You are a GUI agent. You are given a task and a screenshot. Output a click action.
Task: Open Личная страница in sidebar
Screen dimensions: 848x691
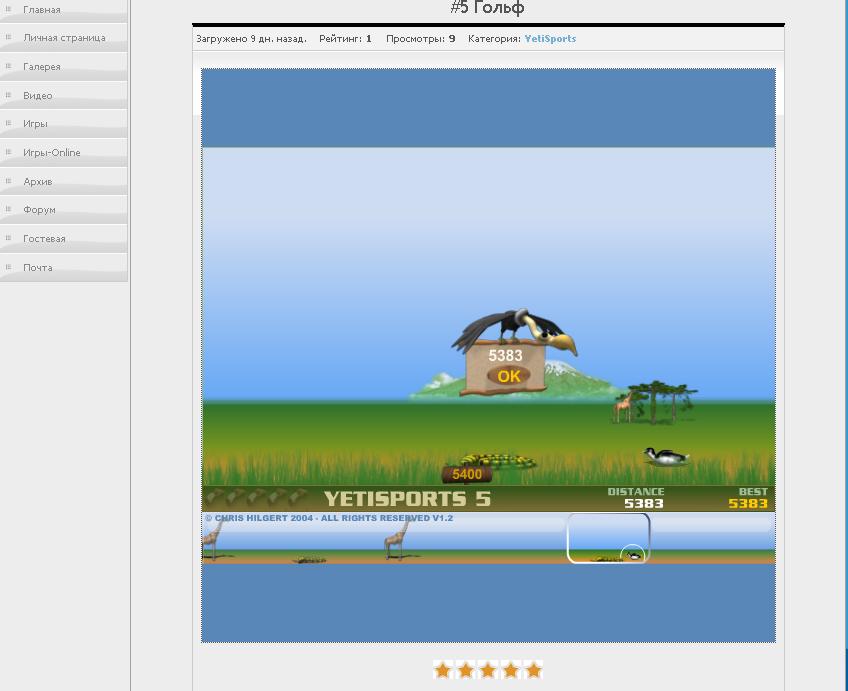click(64, 38)
